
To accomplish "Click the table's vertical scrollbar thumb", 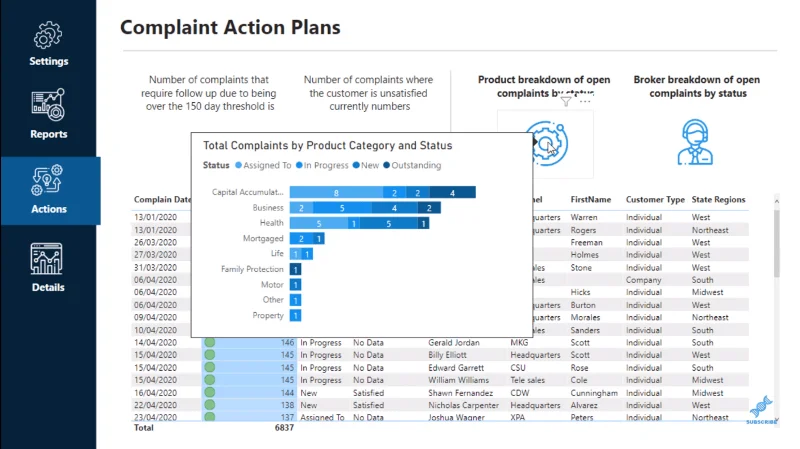I will click(777, 243).
